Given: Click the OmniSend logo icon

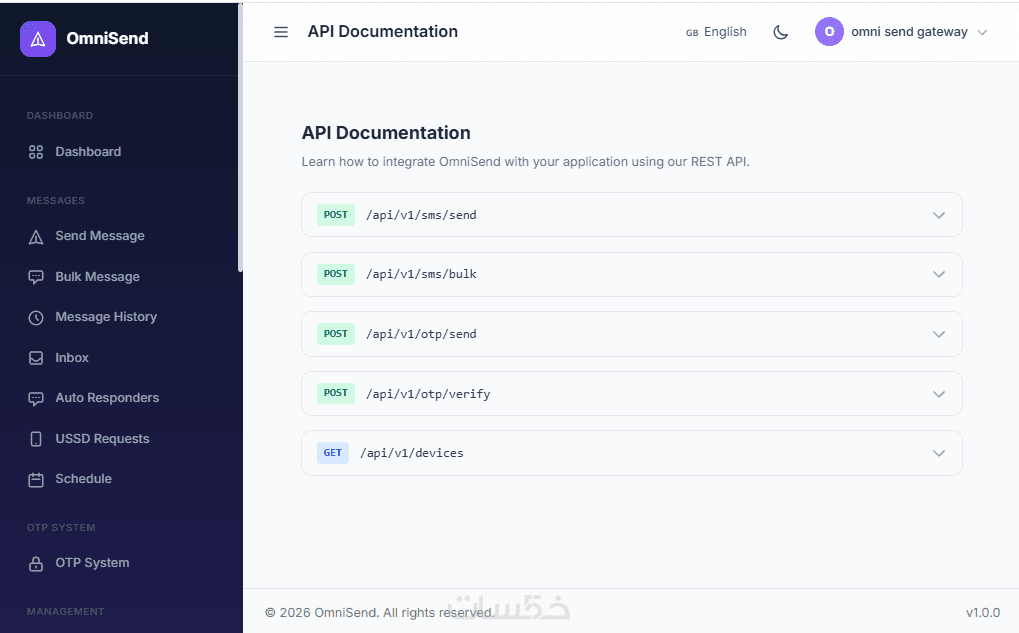Looking at the screenshot, I should tap(38, 38).
